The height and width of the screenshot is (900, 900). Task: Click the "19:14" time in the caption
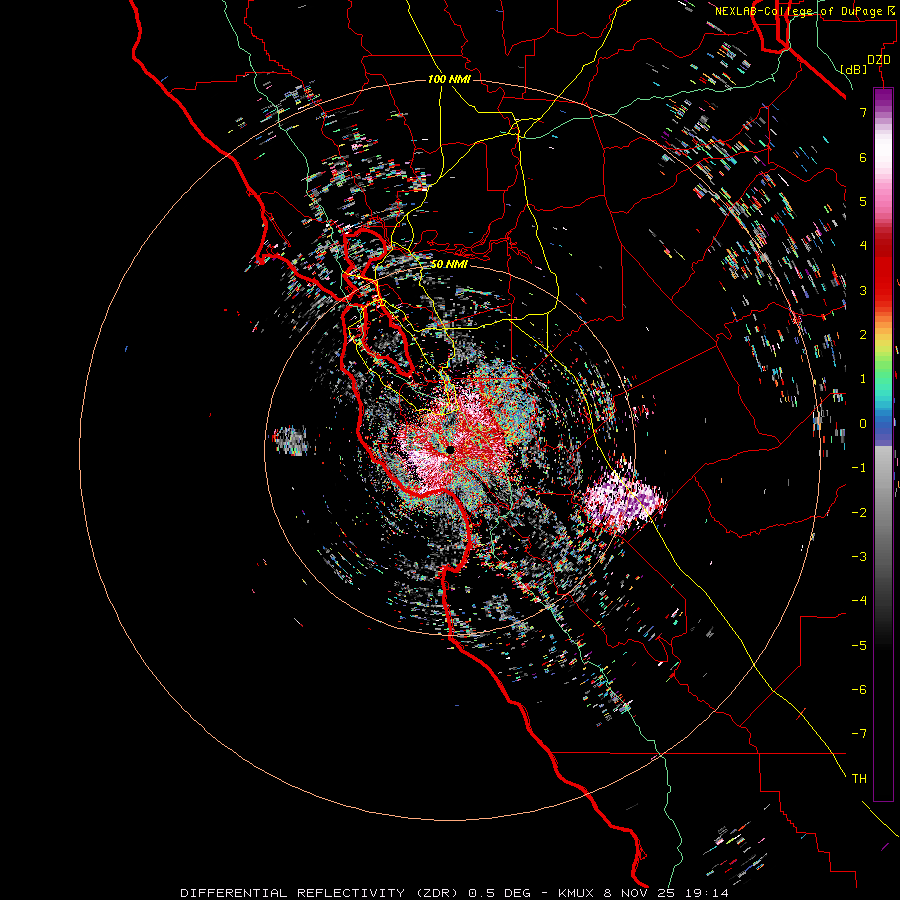(x=706, y=893)
